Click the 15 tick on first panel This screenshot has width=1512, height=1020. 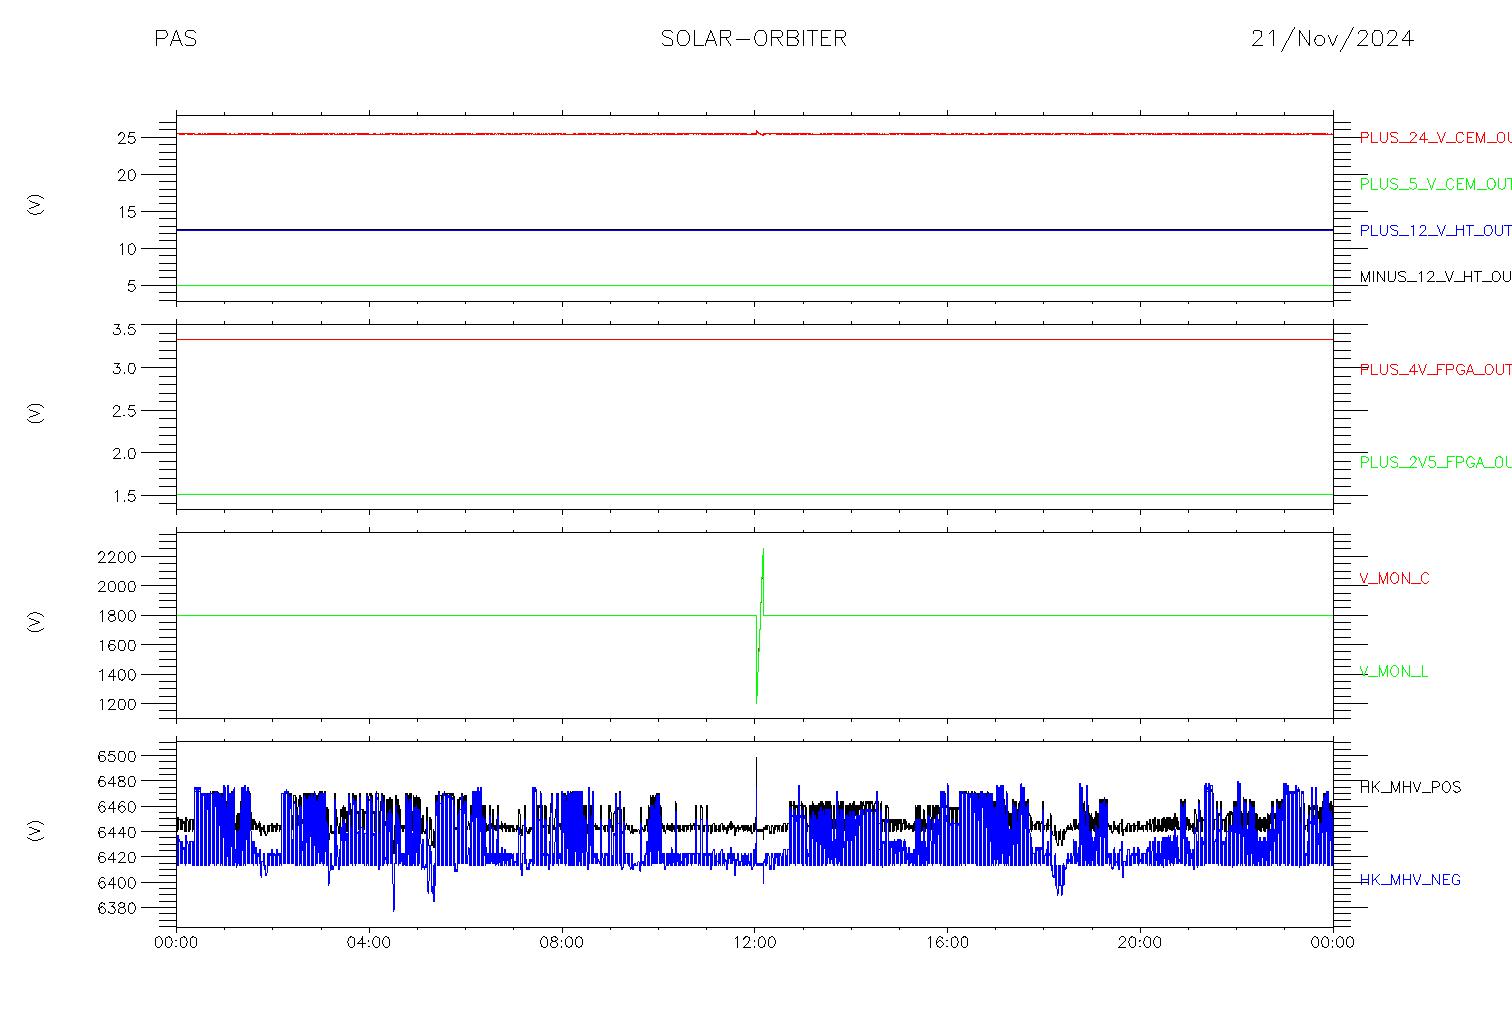tap(127, 212)
